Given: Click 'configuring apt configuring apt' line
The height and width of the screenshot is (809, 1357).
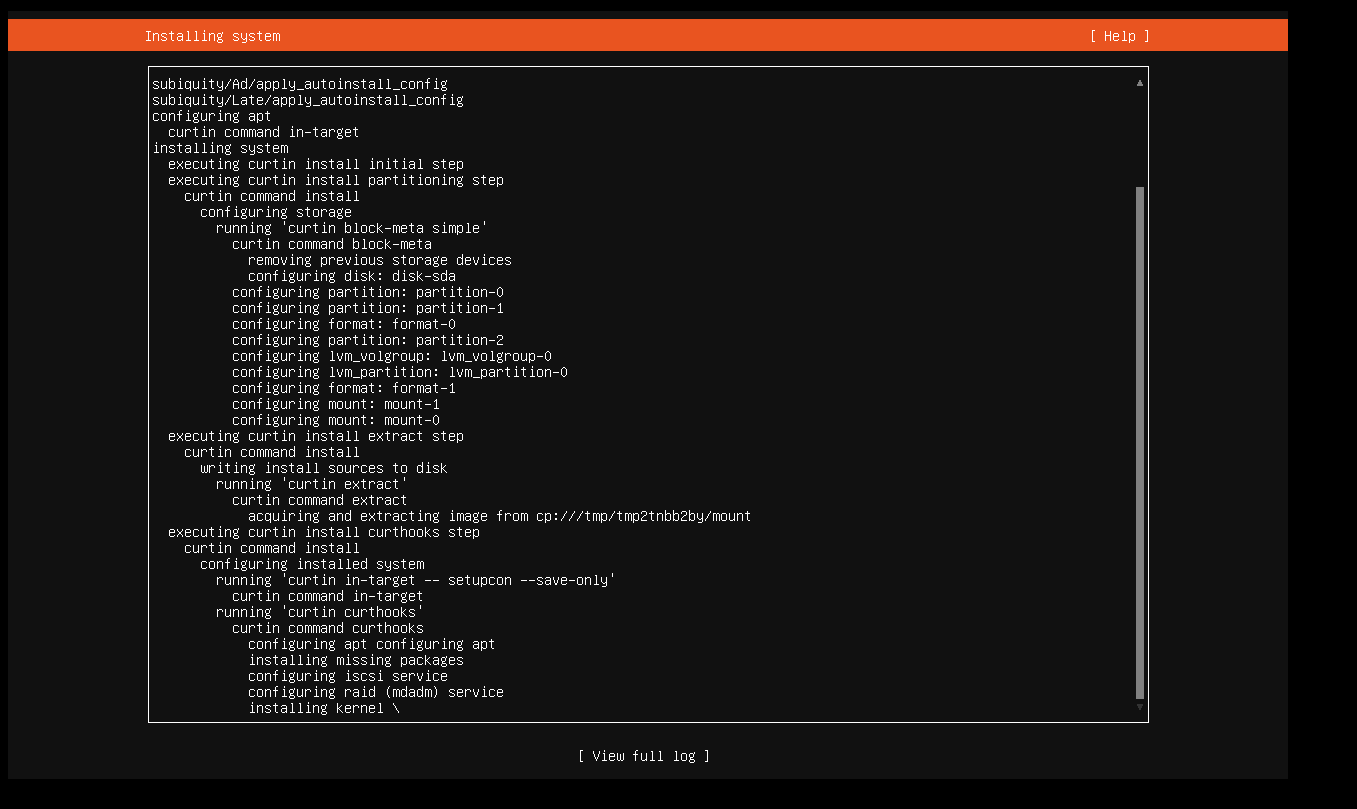Looking at the screenshot, I should click(x=372, y=644).
